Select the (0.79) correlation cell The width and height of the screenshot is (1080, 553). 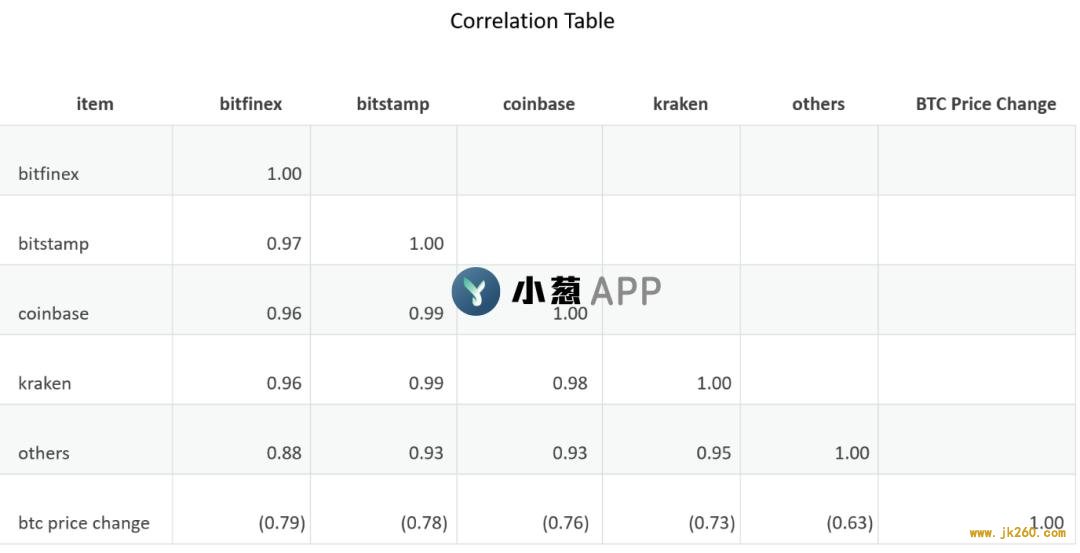tap(282, 523)
